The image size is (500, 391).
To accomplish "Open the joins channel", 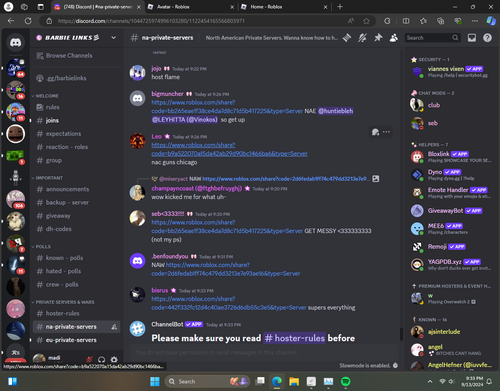I will pyautogui.click(x=52, y=120).
